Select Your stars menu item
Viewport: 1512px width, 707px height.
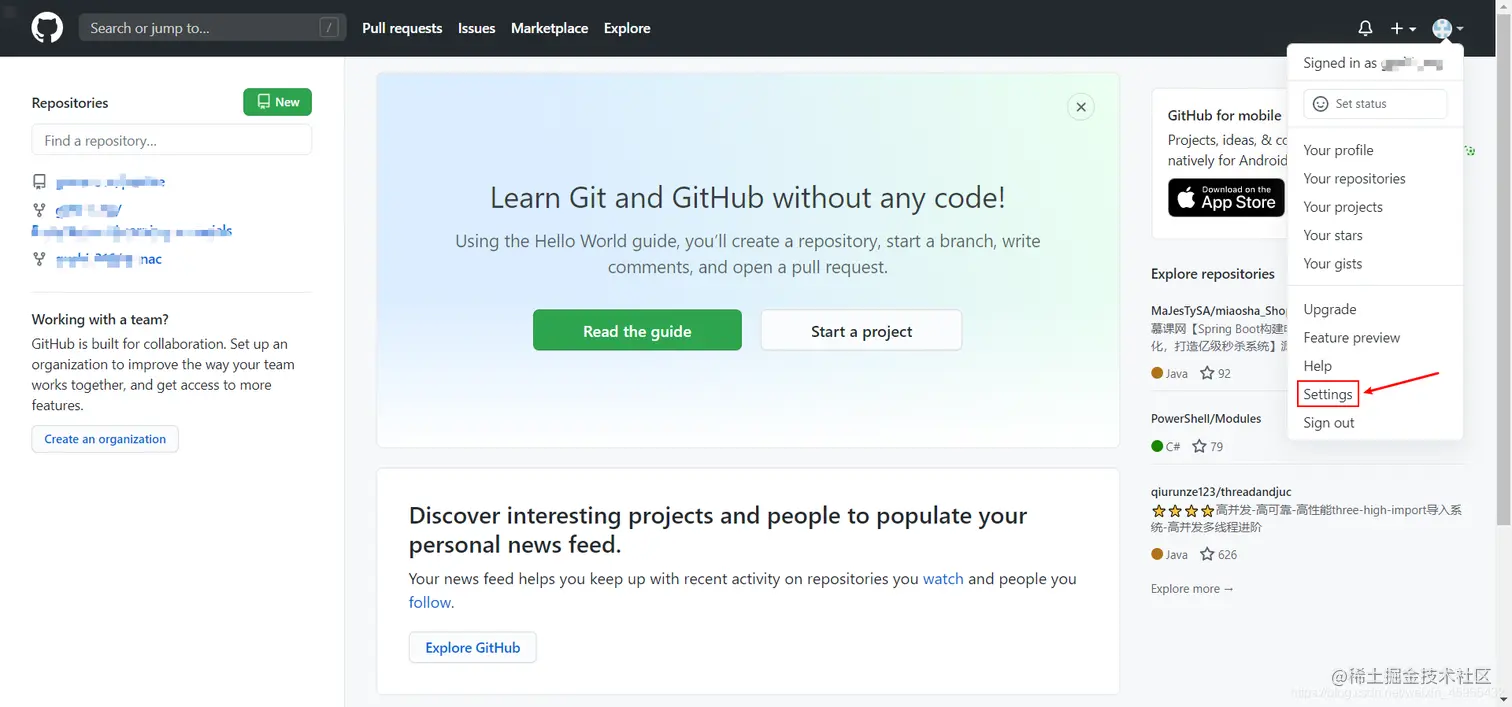click(x=1375, y=235)
